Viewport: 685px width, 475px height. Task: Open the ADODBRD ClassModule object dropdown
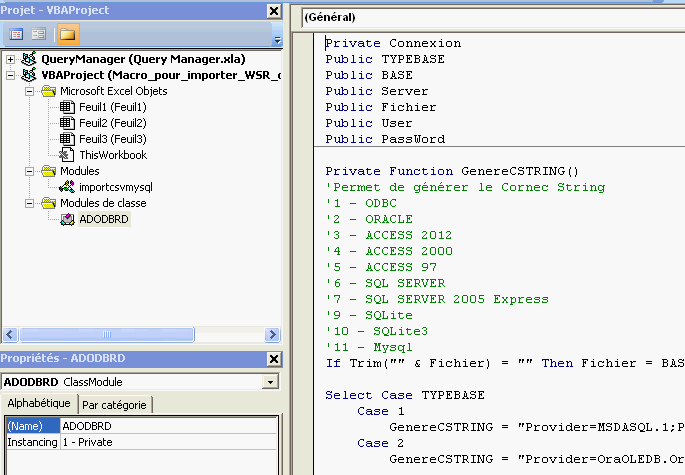tap(270, 382)
